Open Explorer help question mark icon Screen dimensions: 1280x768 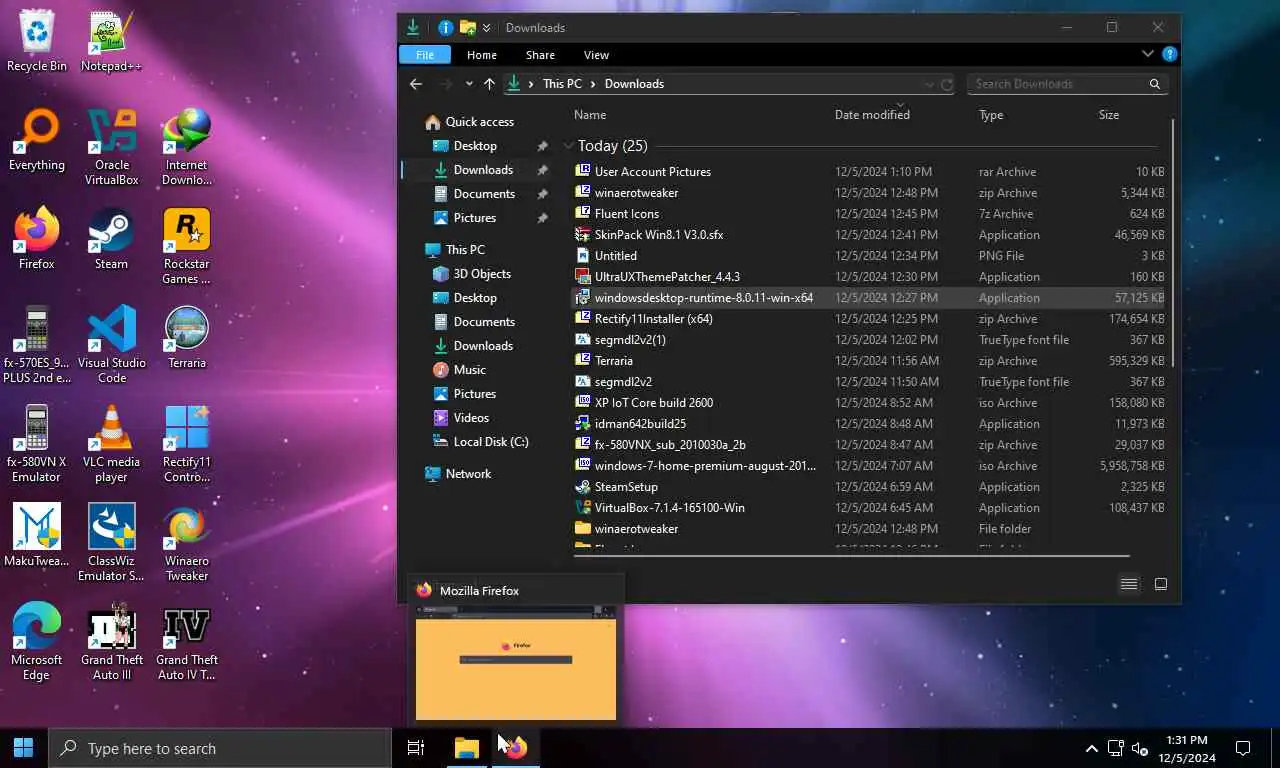pyautogui.click(x=1169, y=54)
